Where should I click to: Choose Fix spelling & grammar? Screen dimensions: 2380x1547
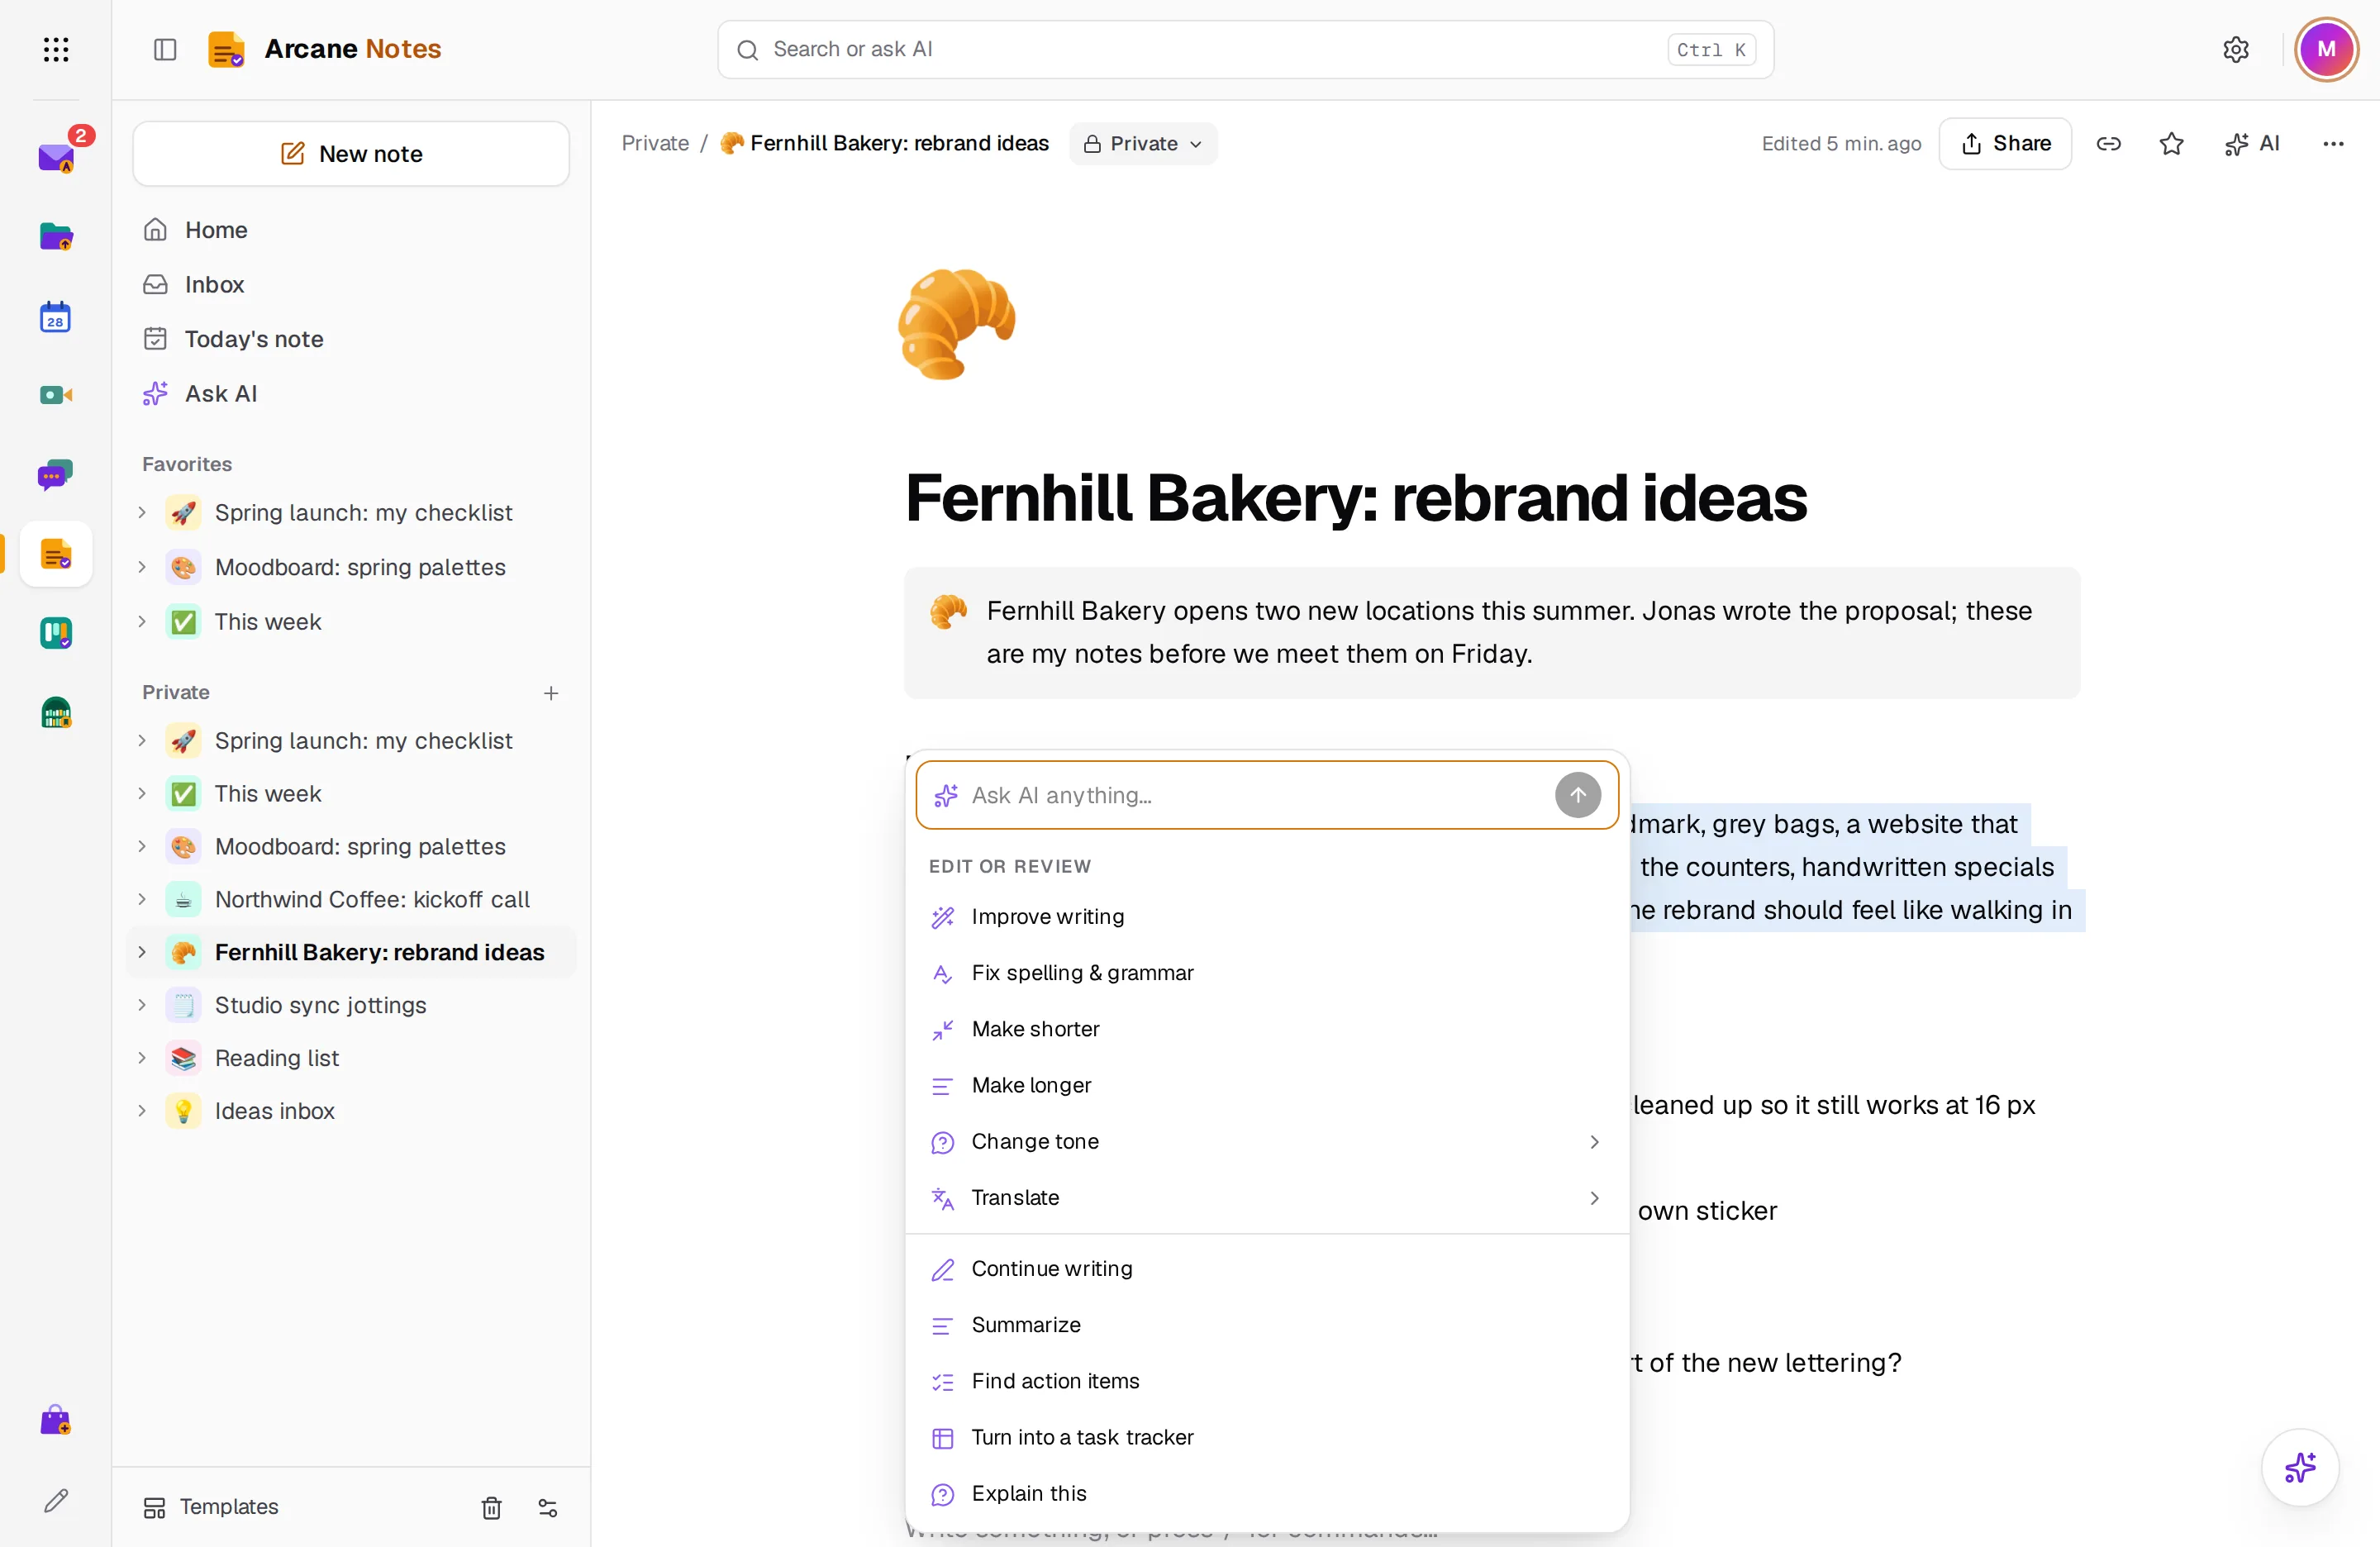click(x=1267, y=973)
